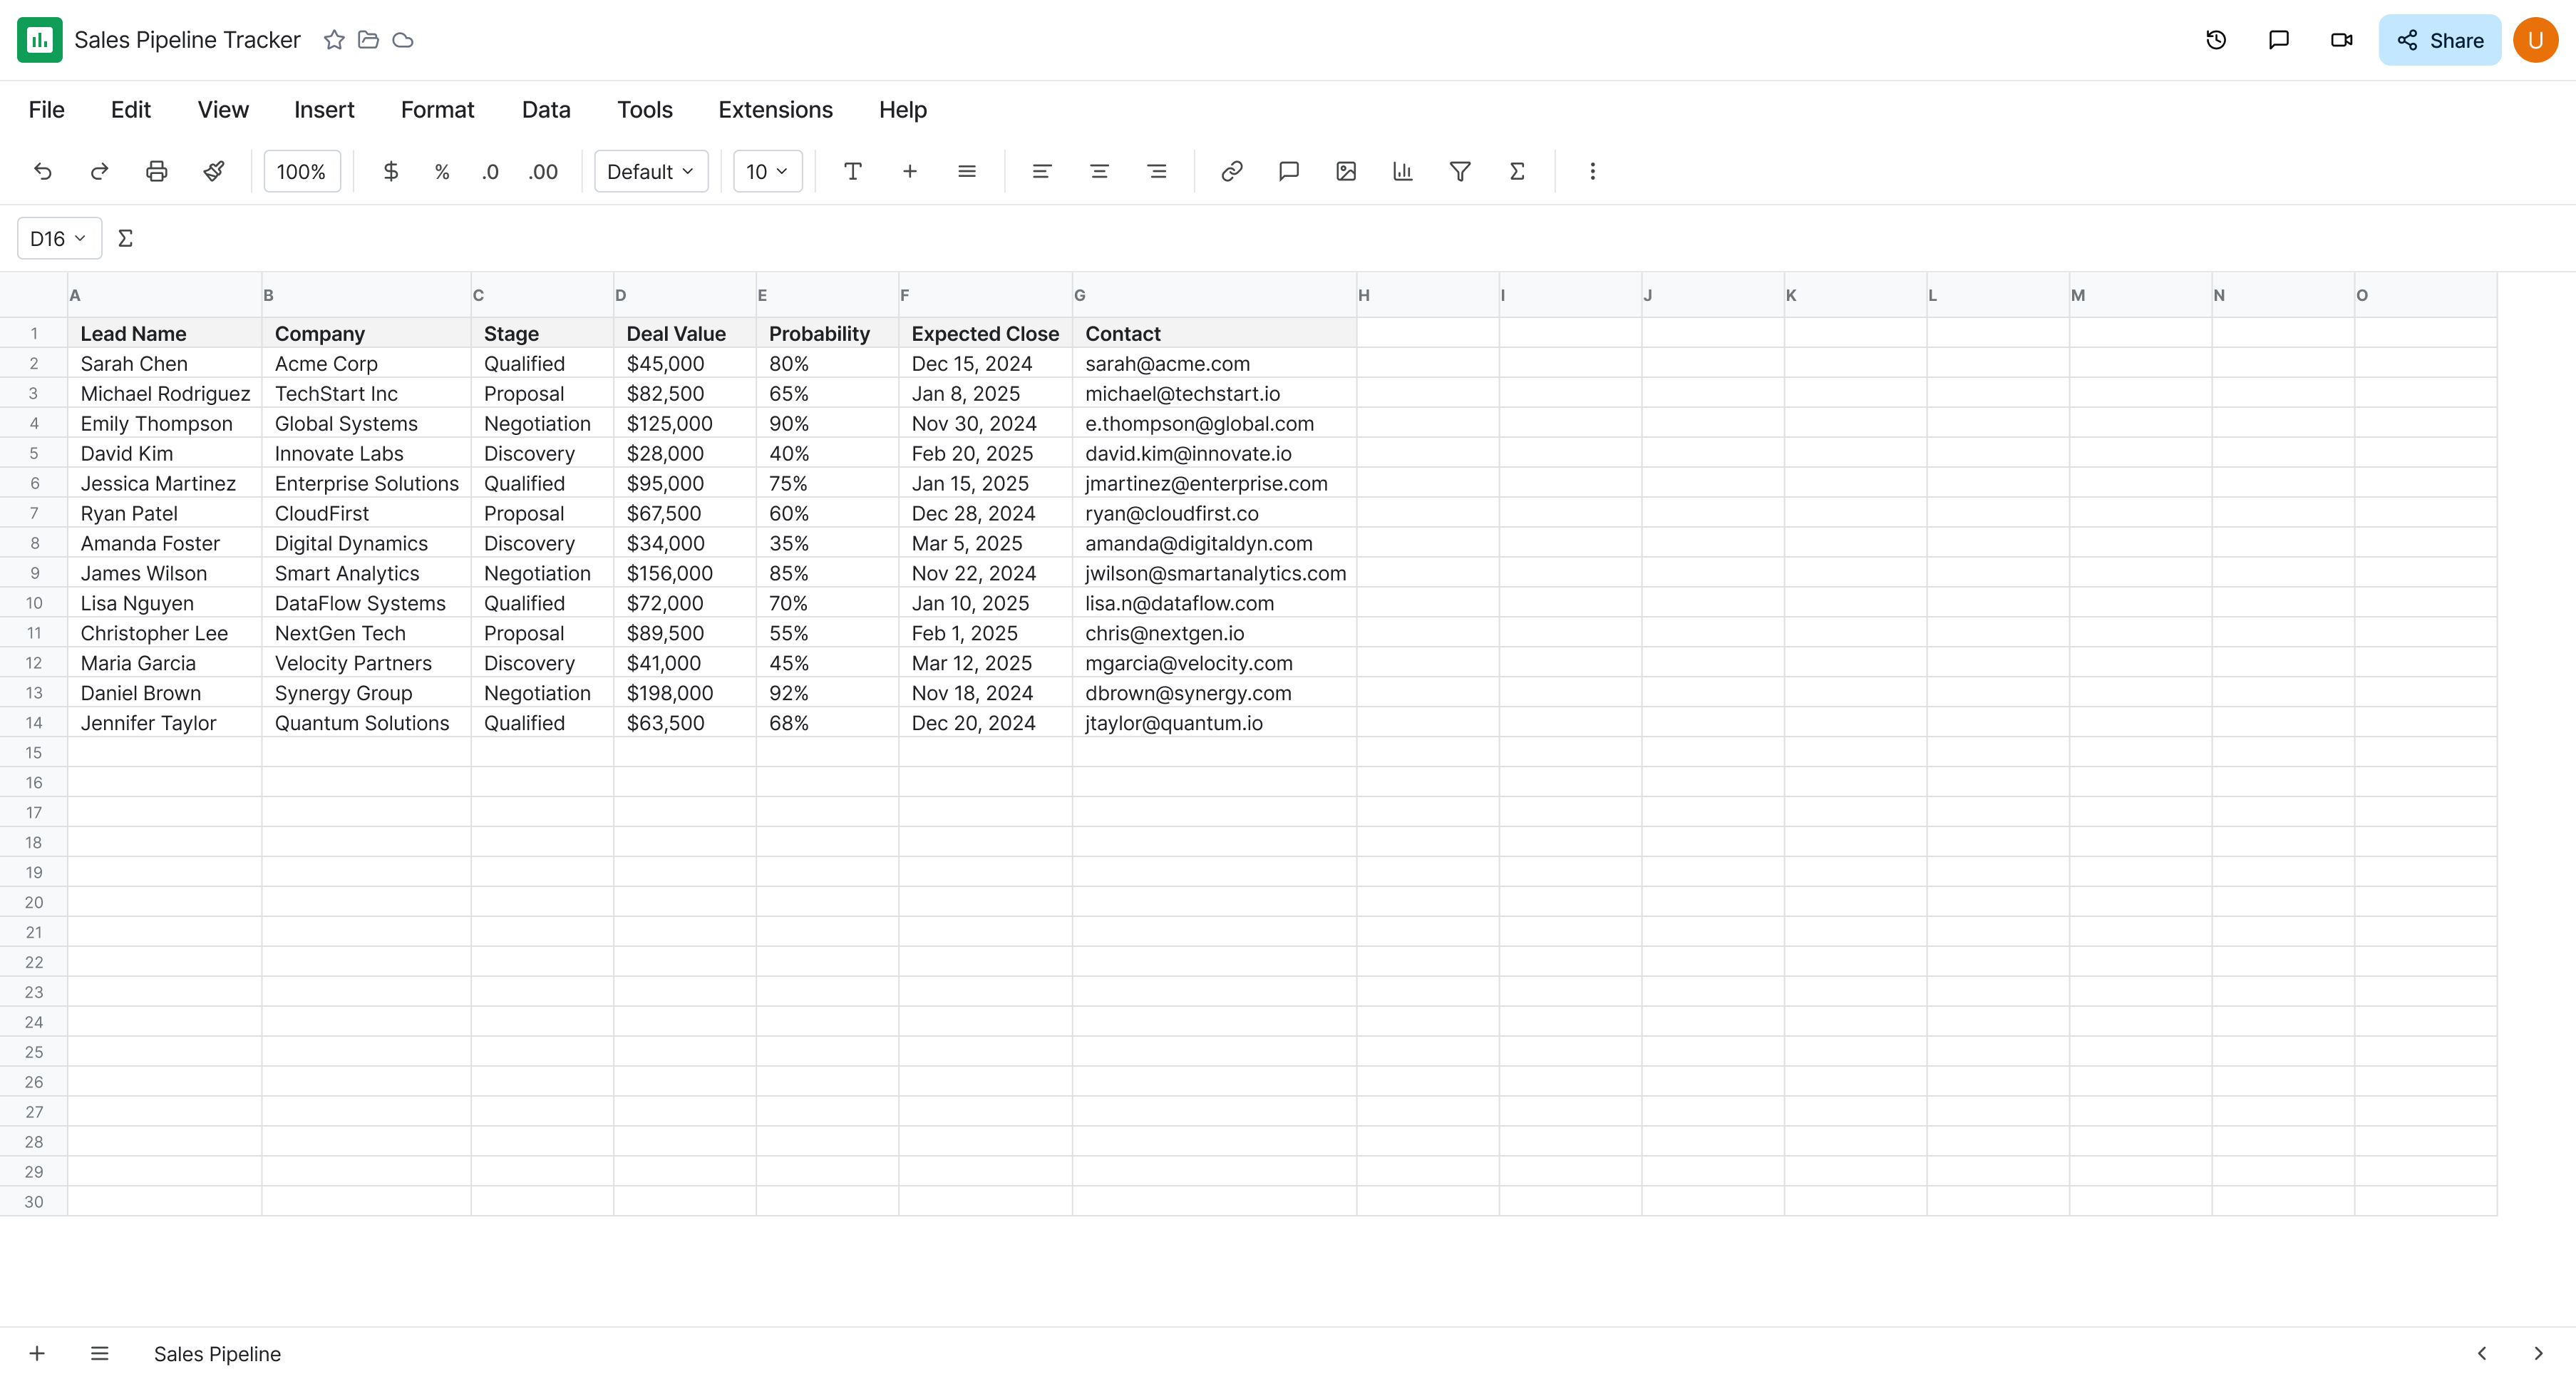Insert a chart via toolbar icon

point(1402,171)
